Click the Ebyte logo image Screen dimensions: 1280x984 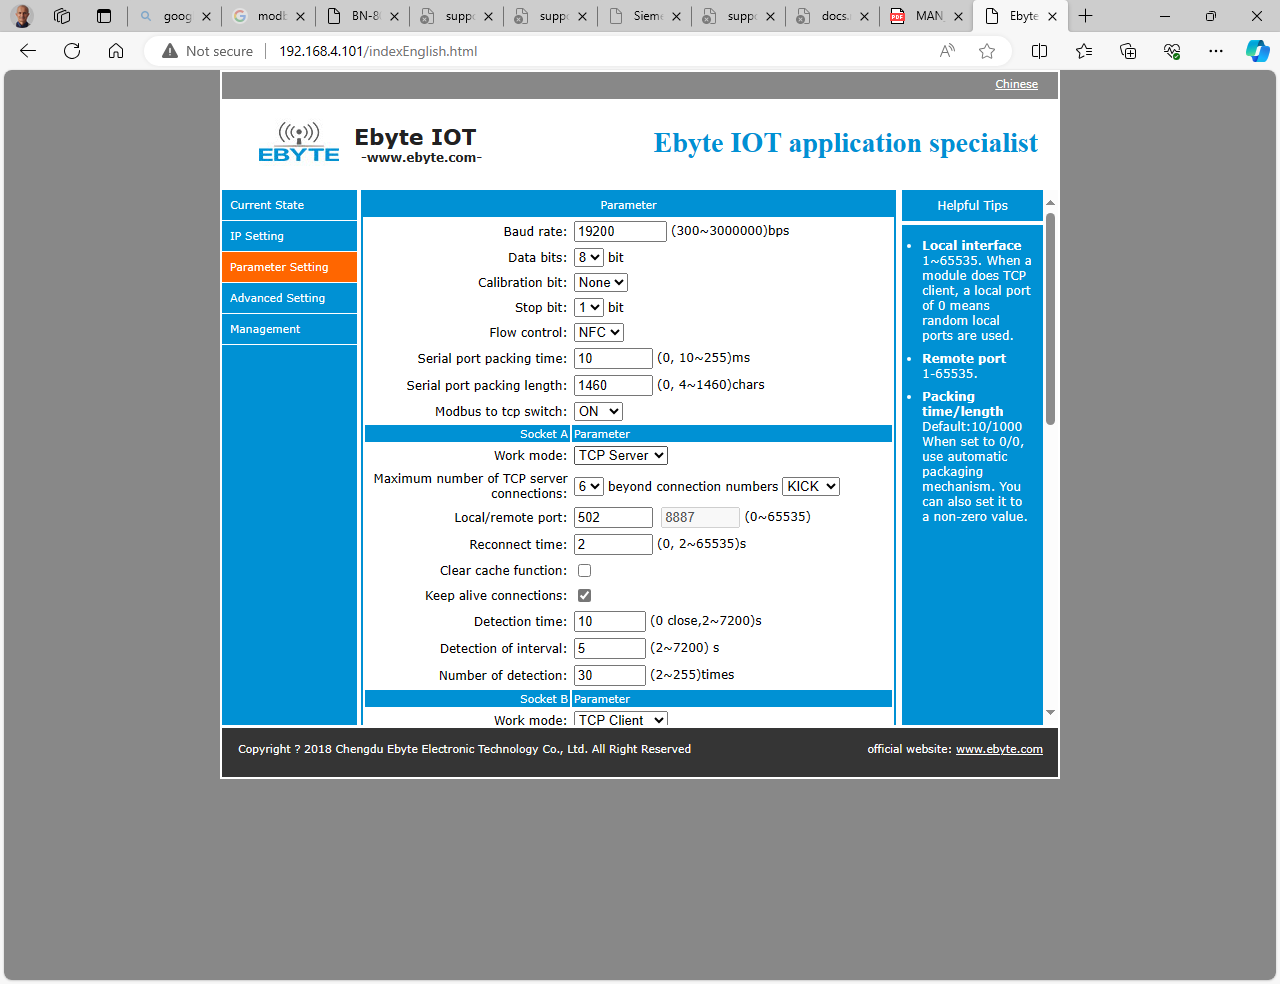tap(299, 143)
